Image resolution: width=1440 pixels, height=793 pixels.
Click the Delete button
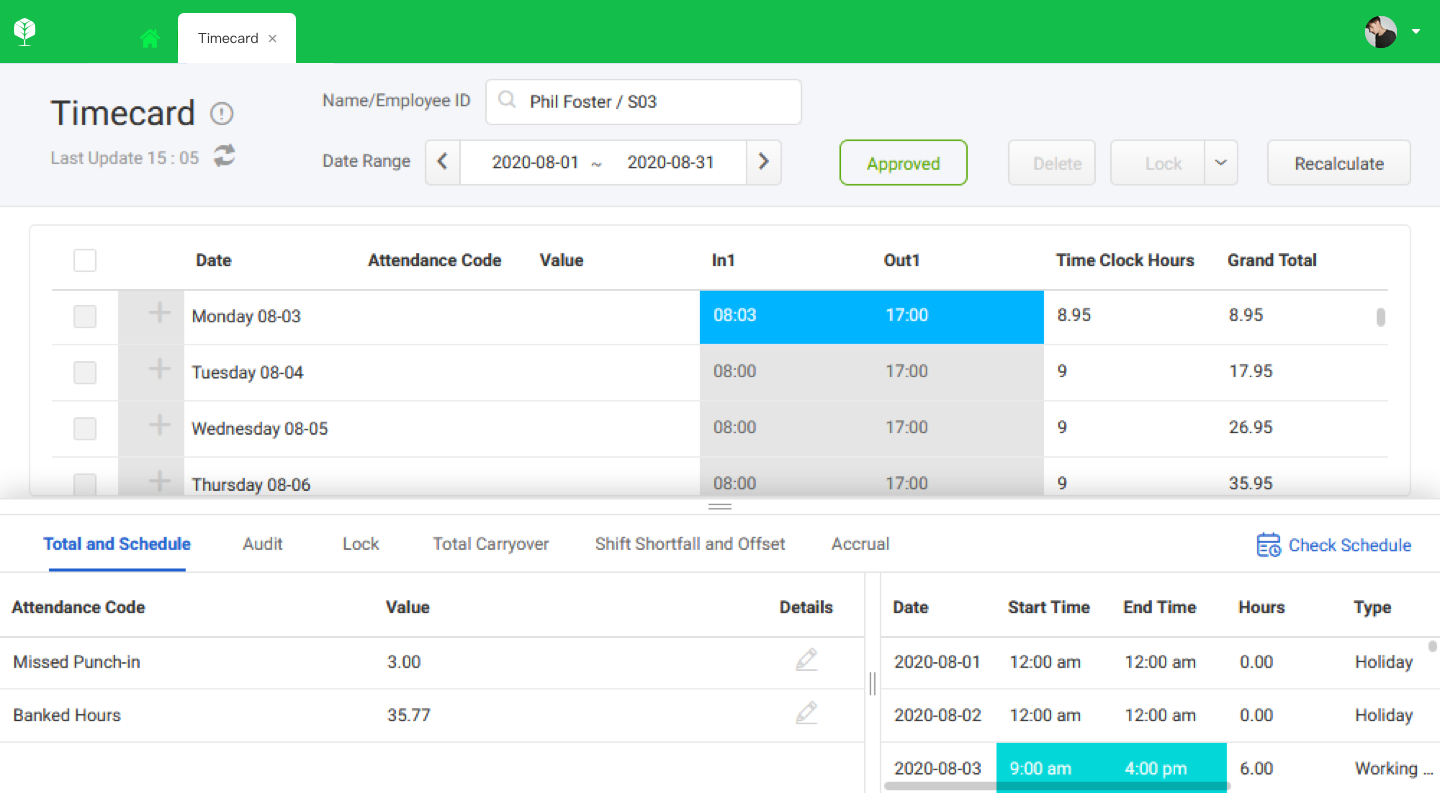click(x=1052, y=163)
